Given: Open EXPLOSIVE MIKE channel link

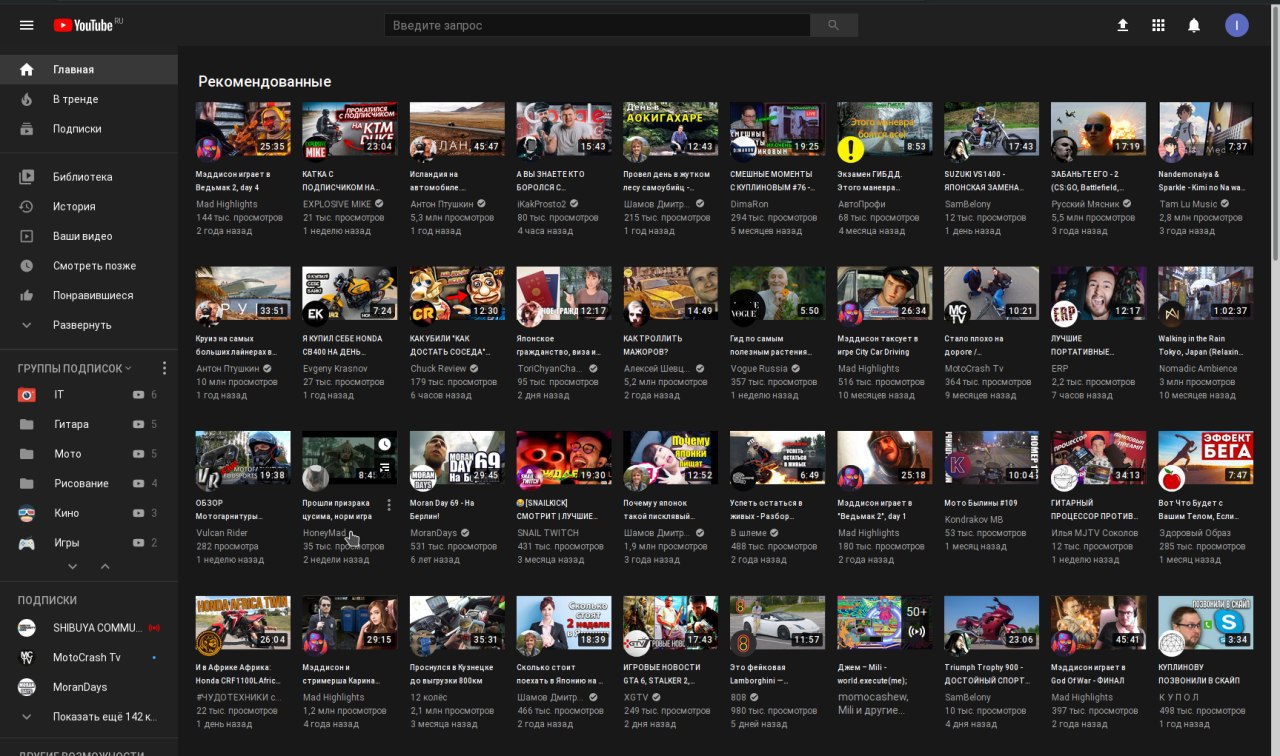Looking at the screenshot, I should tap(336, 204).
